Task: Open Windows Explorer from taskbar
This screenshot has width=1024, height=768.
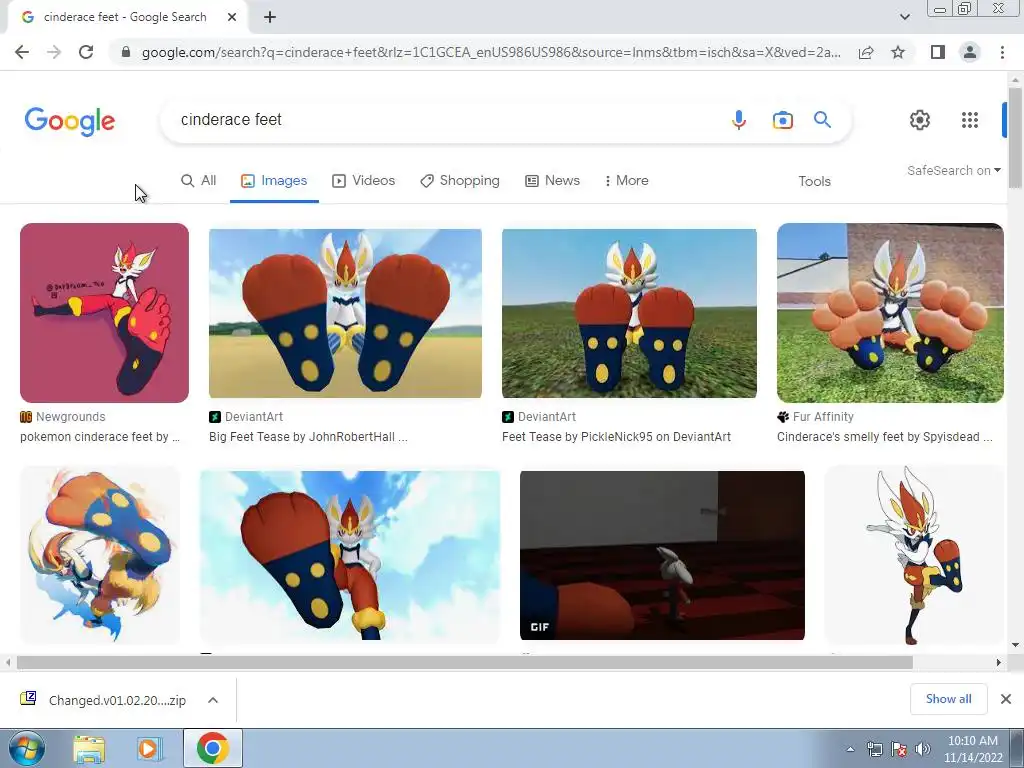Action: click(89, 749)
